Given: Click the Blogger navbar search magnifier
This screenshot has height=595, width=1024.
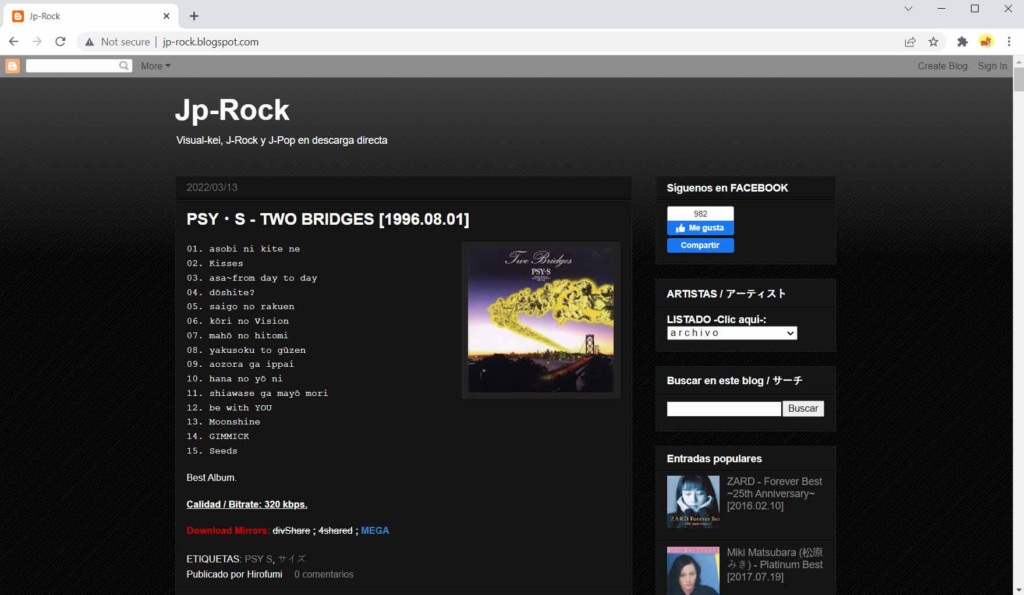Looking at the screenshot, I should [123, 66].
